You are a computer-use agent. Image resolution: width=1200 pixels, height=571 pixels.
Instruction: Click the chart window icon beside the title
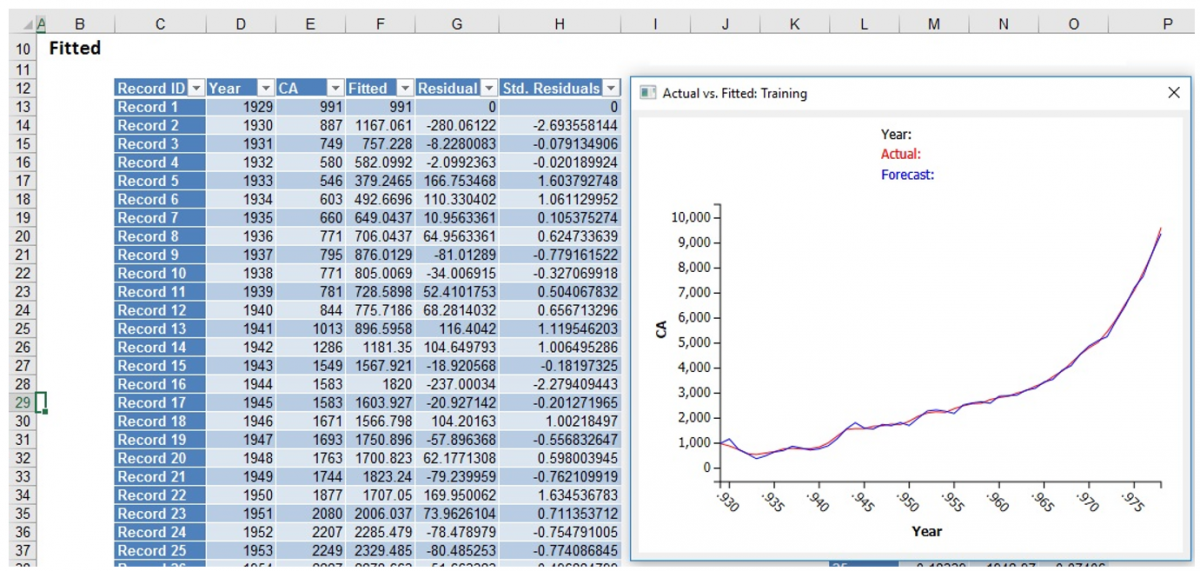pos(649,93)
